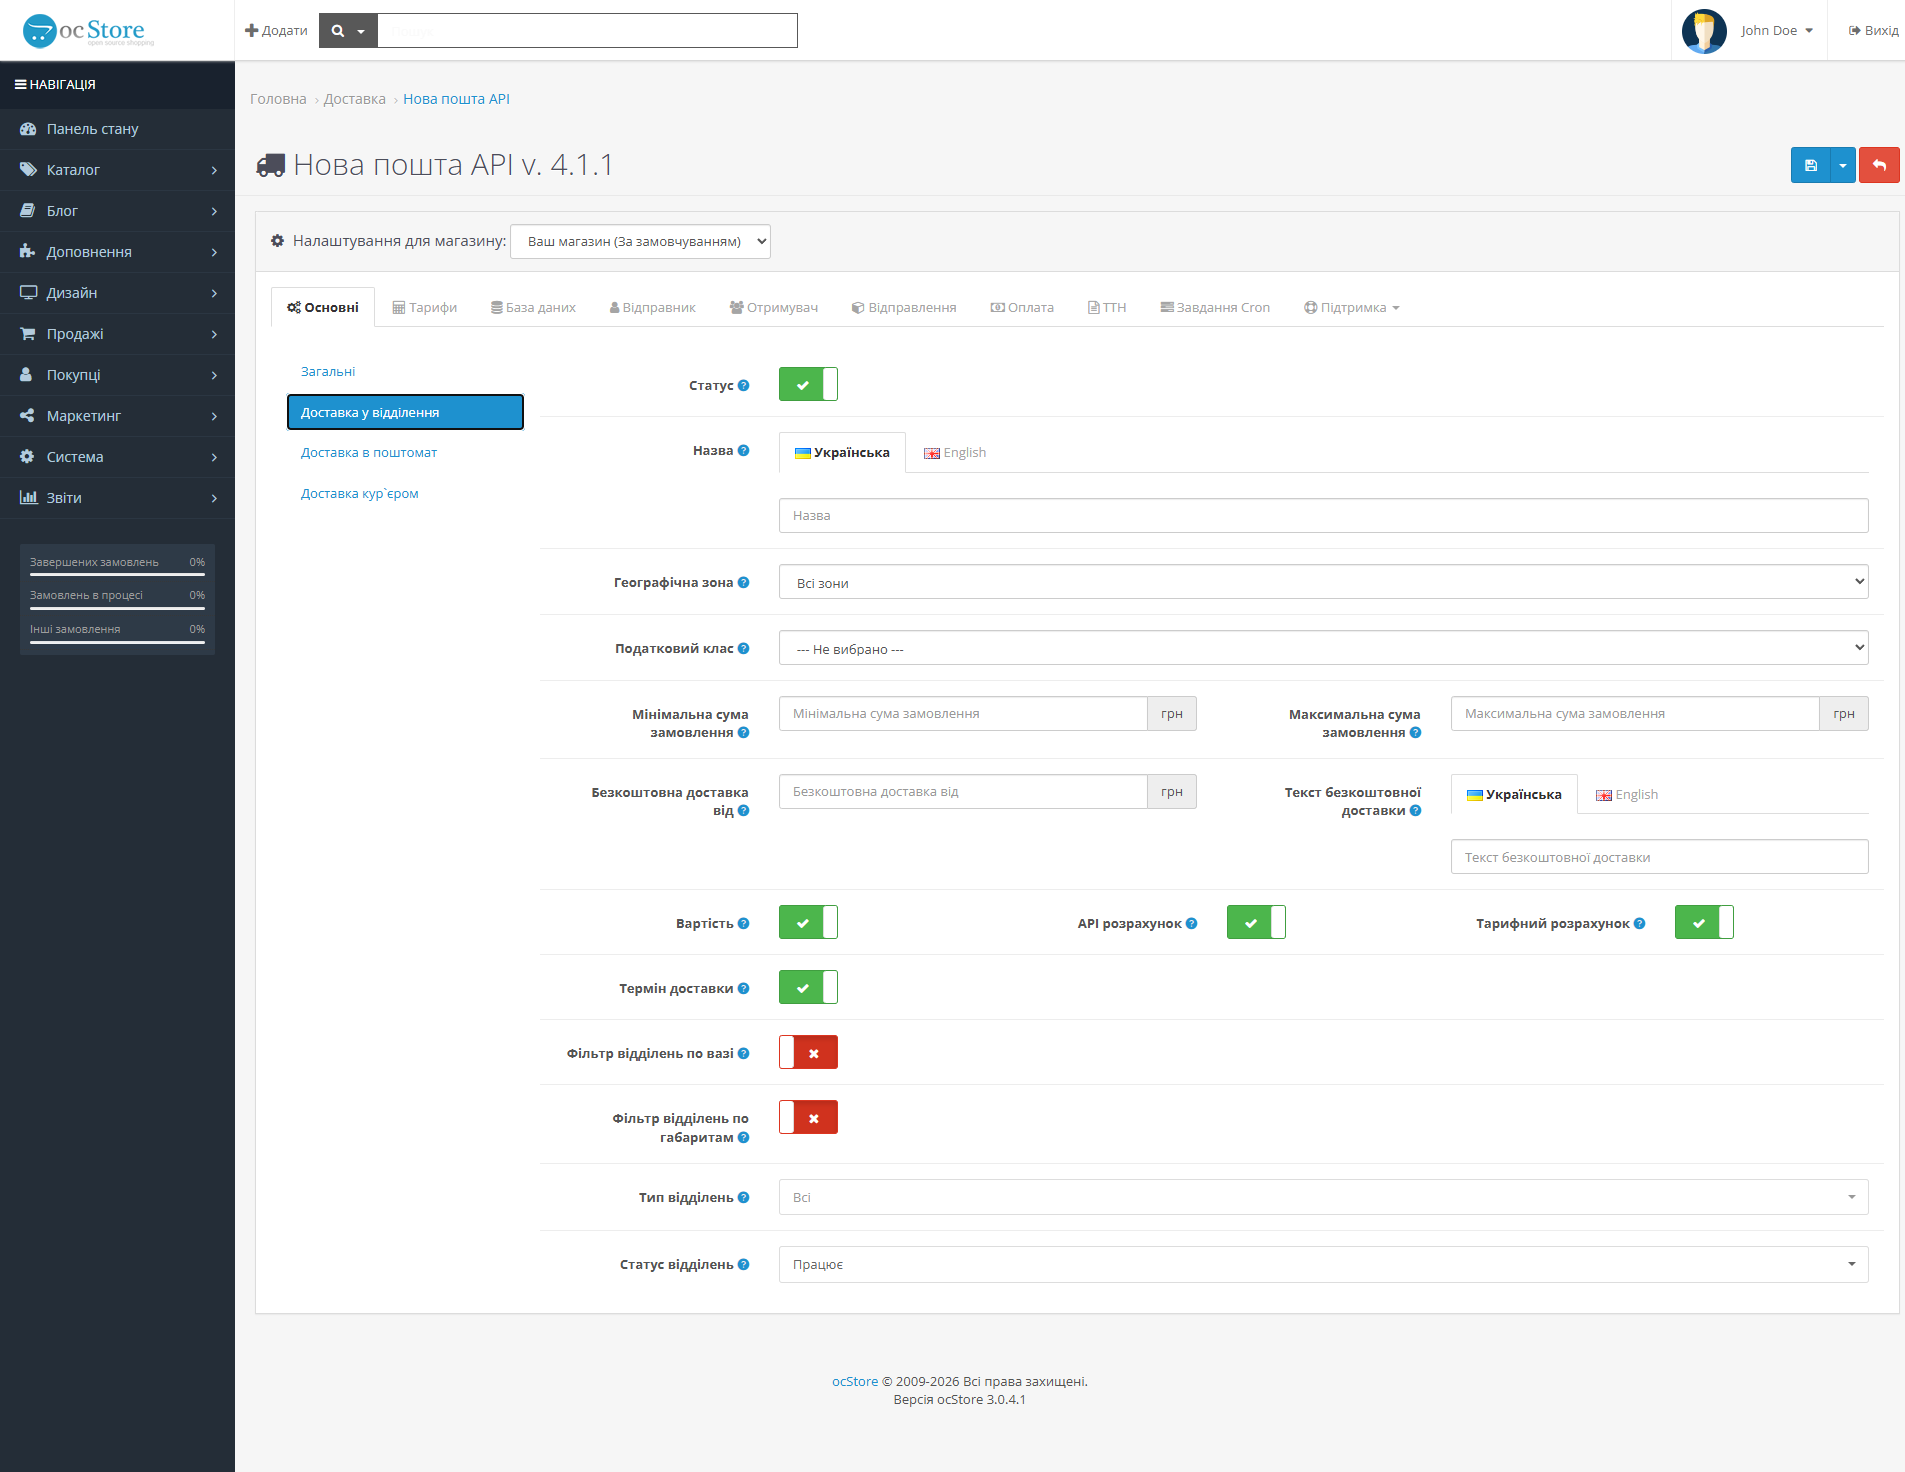Viewport: 1905px width, 1472px height.
Task: Click John Doe avatar picture
Action: pos(1704,31)
